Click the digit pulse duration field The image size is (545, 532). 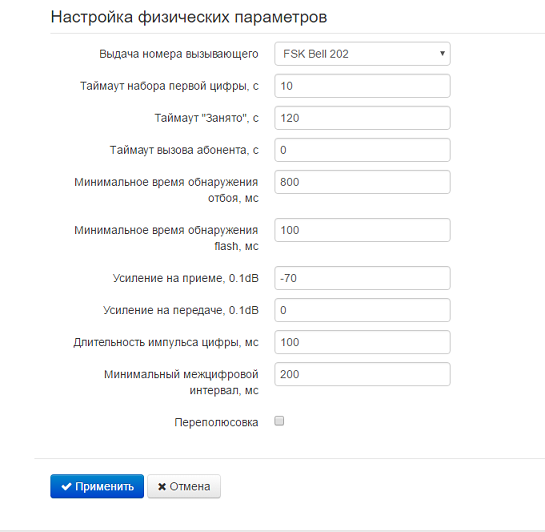(x=362, y=342)
